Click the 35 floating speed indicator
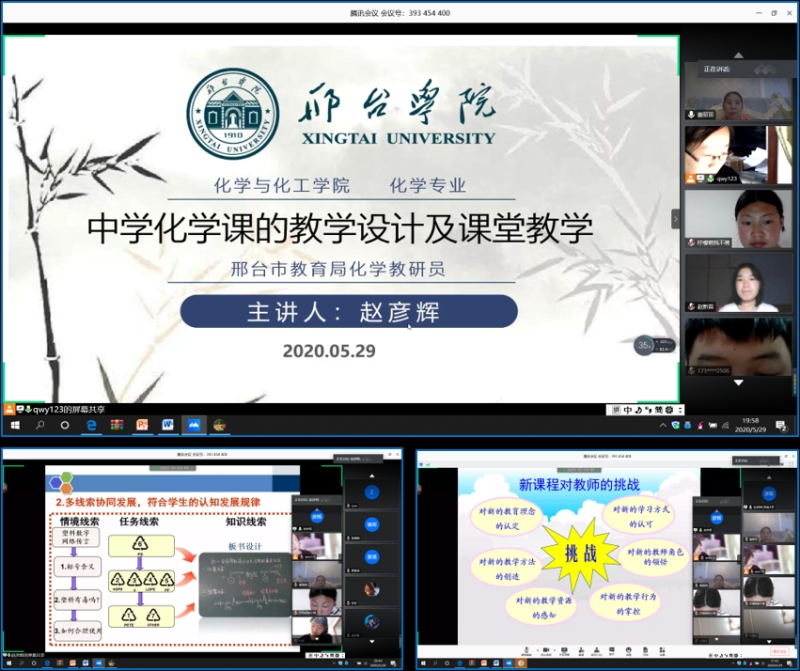This screenshot has height=671, width=800. coord(645,345)
